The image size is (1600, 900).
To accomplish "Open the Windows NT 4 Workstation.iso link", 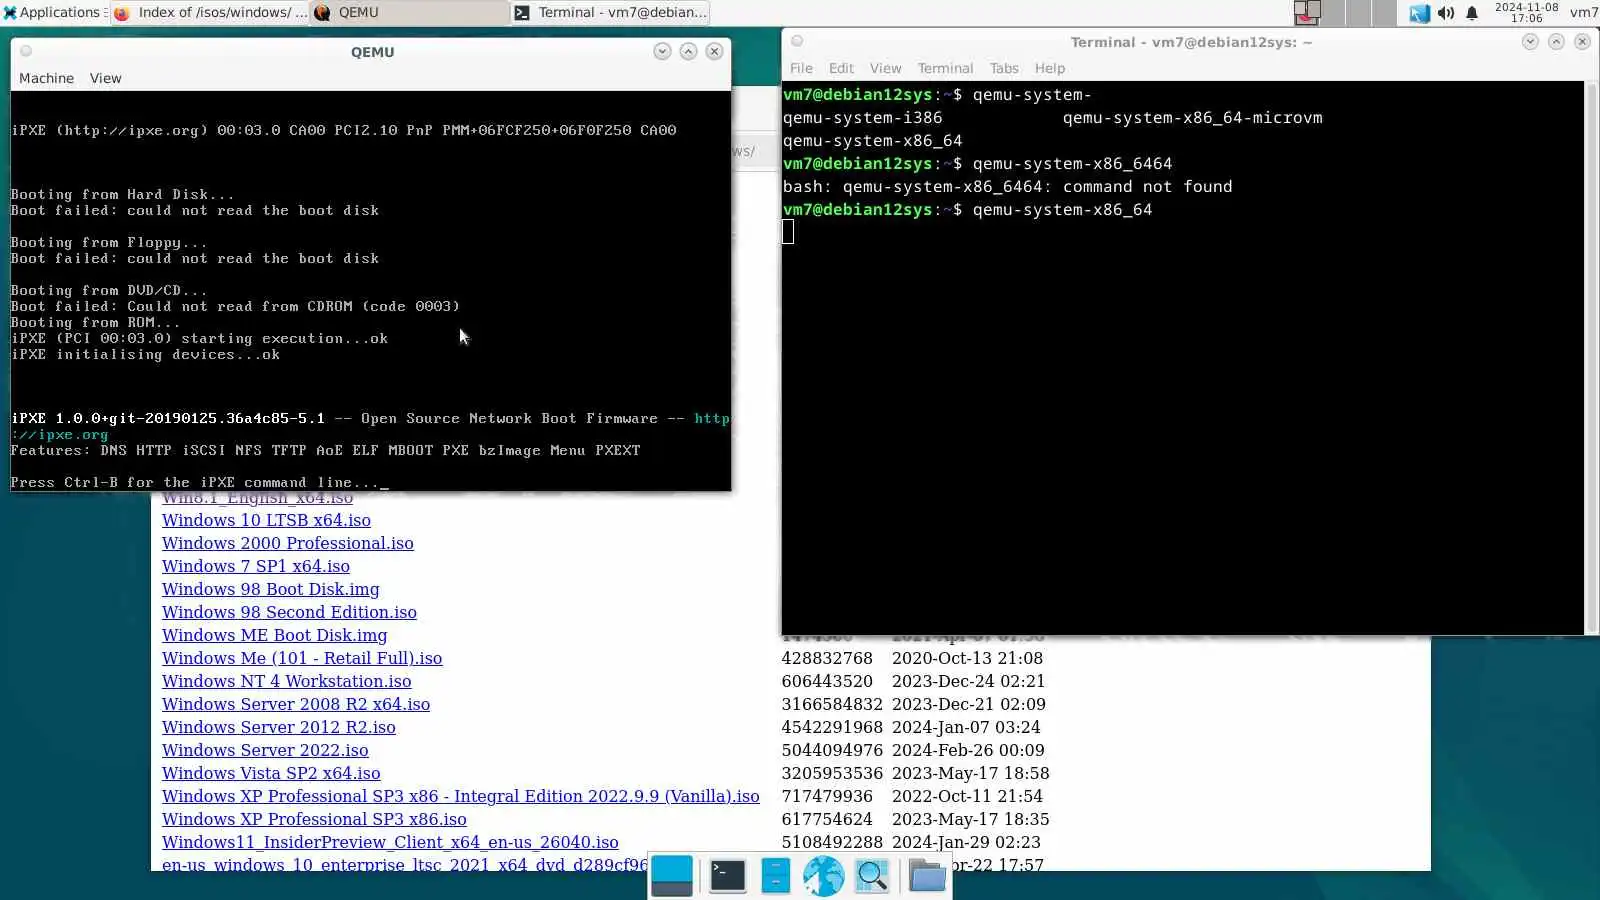I will tap(287, 681).
